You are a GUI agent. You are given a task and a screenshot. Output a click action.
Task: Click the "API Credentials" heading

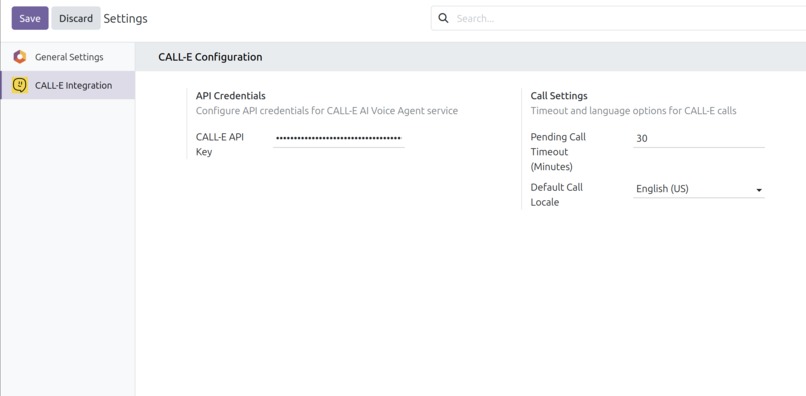coord(231,96)
